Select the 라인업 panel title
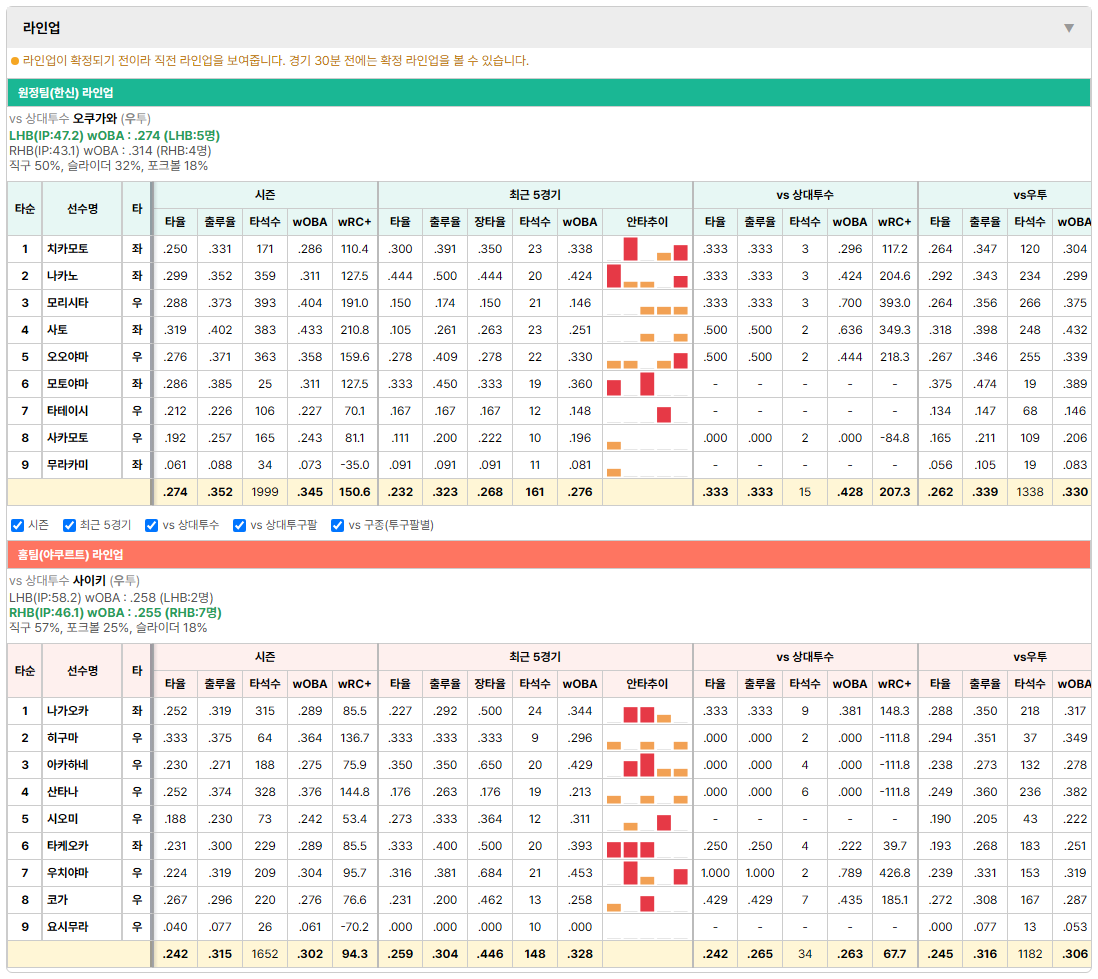Viewport: 1098px width, 979px height. point(41,28)
